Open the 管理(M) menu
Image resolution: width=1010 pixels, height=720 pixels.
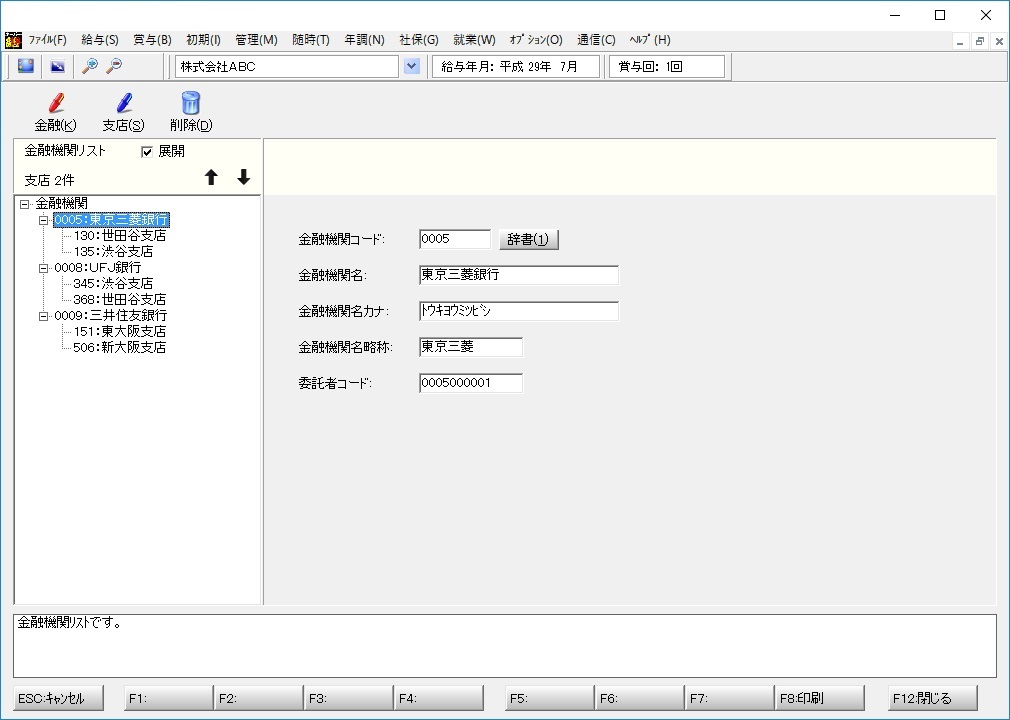[x=256, y=40]
